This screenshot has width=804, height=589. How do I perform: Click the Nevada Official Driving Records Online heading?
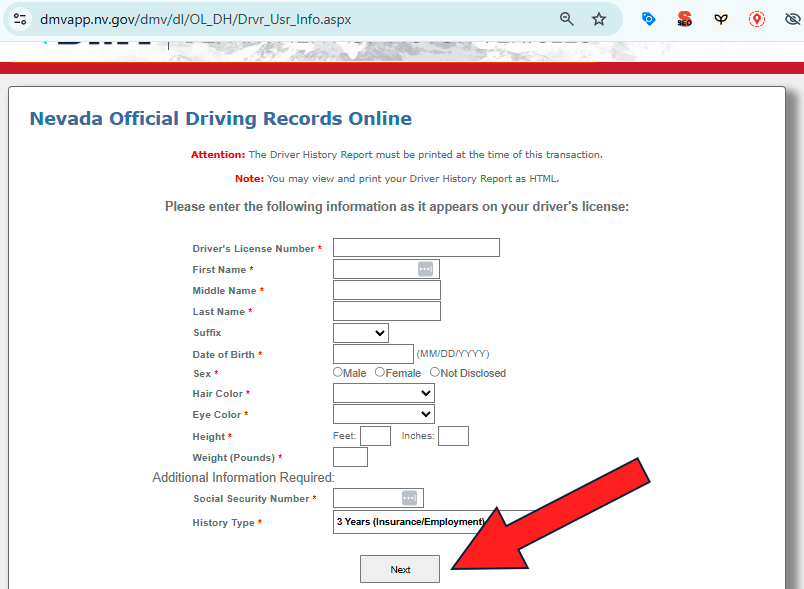(x=220, y=118)
